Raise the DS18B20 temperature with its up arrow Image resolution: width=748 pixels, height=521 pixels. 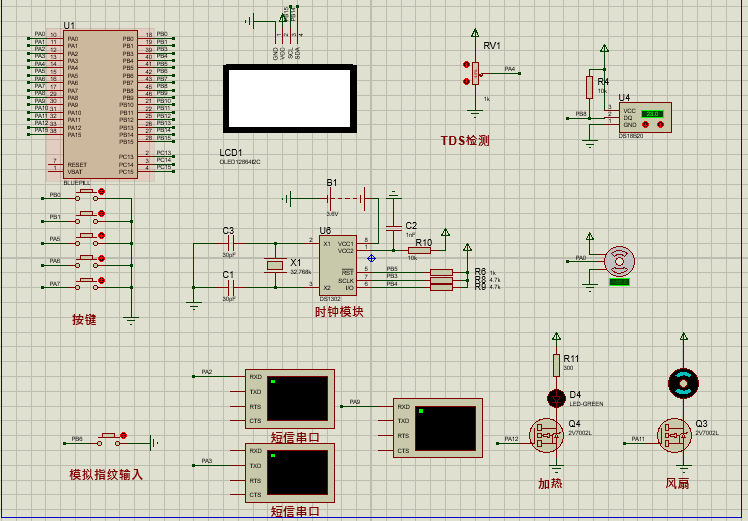tap(660, 124)
